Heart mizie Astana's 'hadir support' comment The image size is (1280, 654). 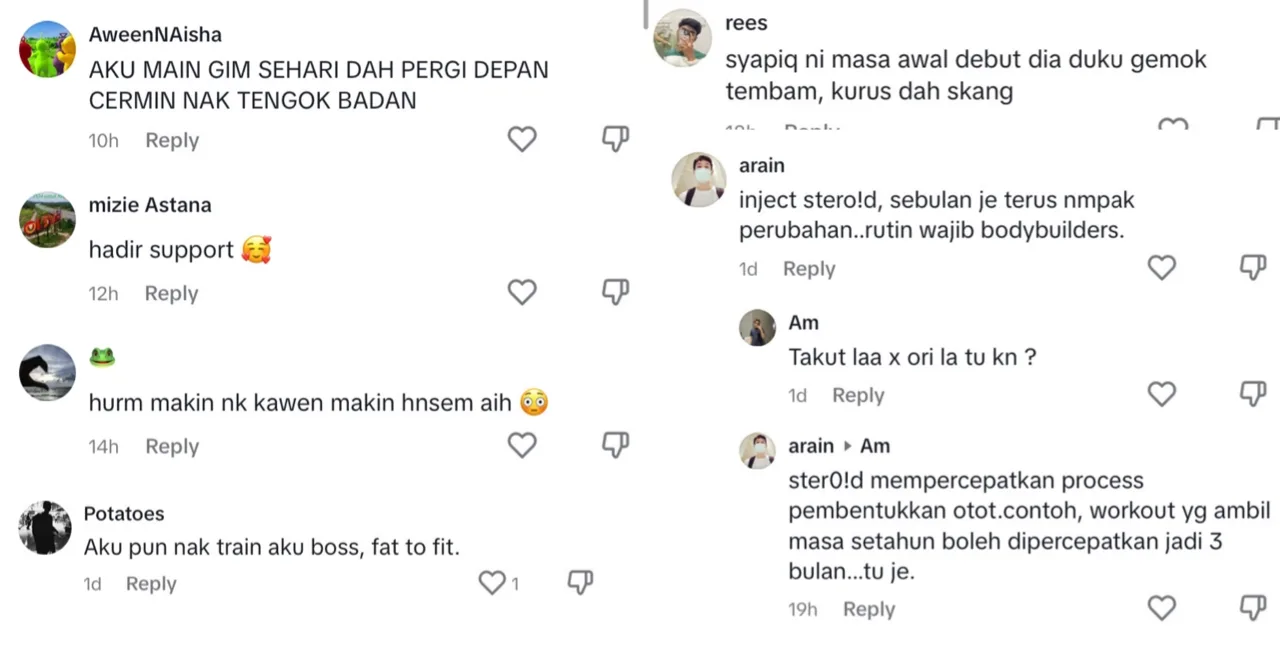click(x=522, y=292)
